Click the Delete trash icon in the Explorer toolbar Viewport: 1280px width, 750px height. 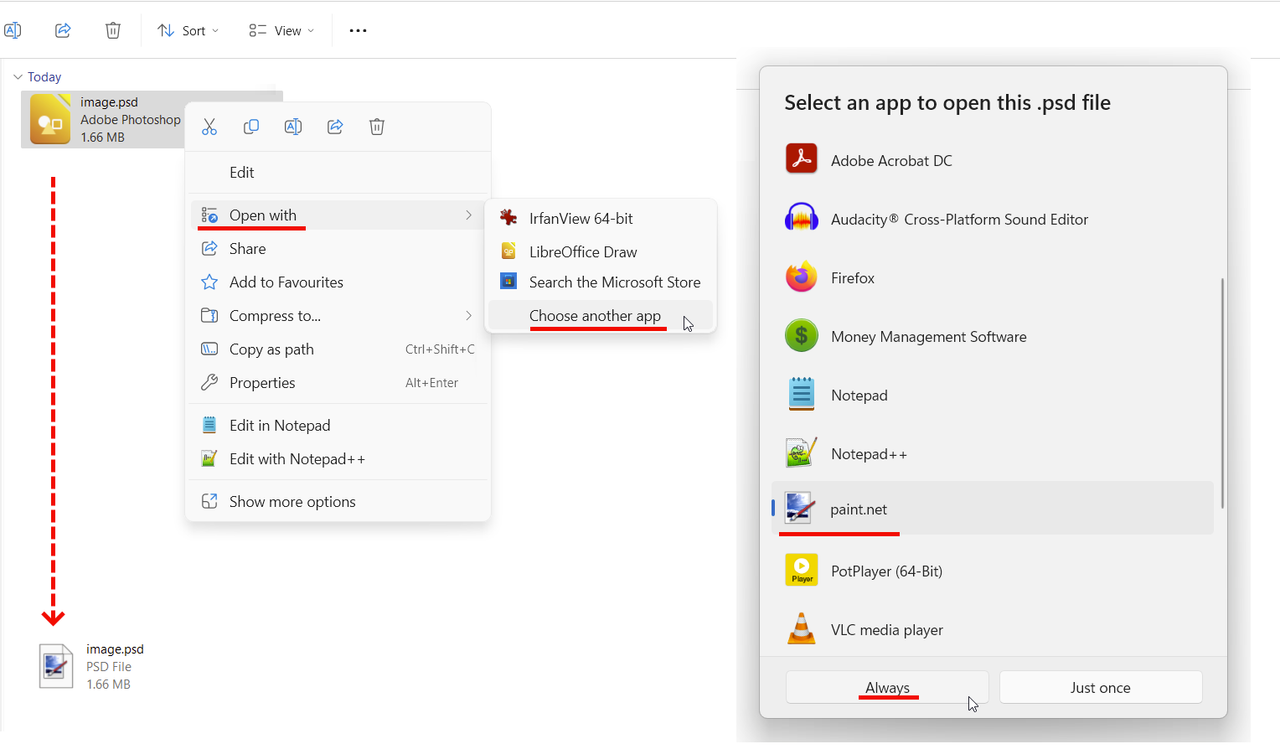113,31
